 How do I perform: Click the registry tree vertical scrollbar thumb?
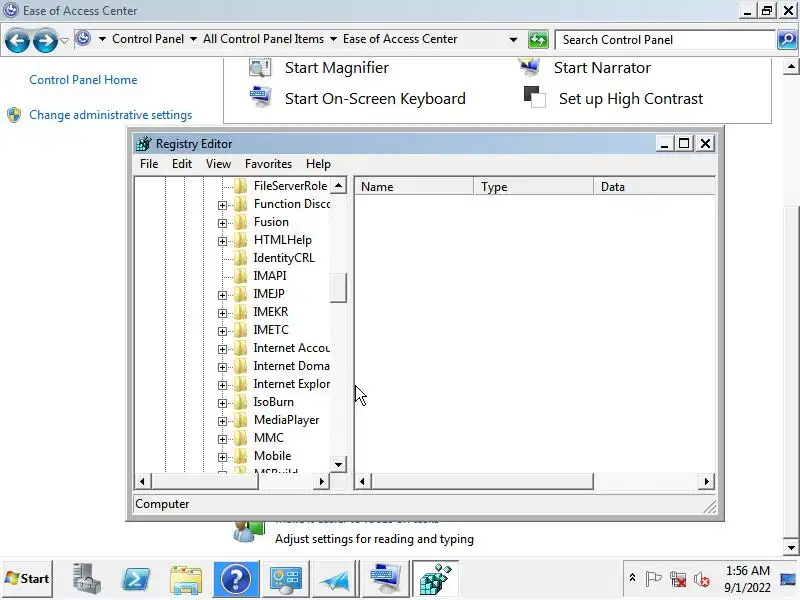point(338,288)
